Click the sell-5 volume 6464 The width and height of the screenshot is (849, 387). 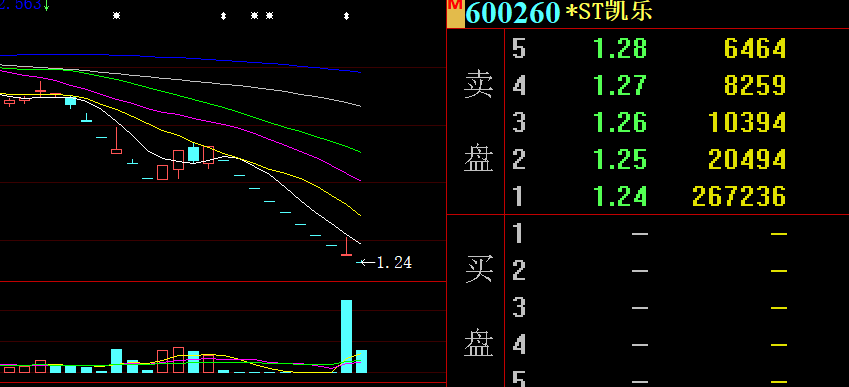pyautogui.click(x=755, y=49)
